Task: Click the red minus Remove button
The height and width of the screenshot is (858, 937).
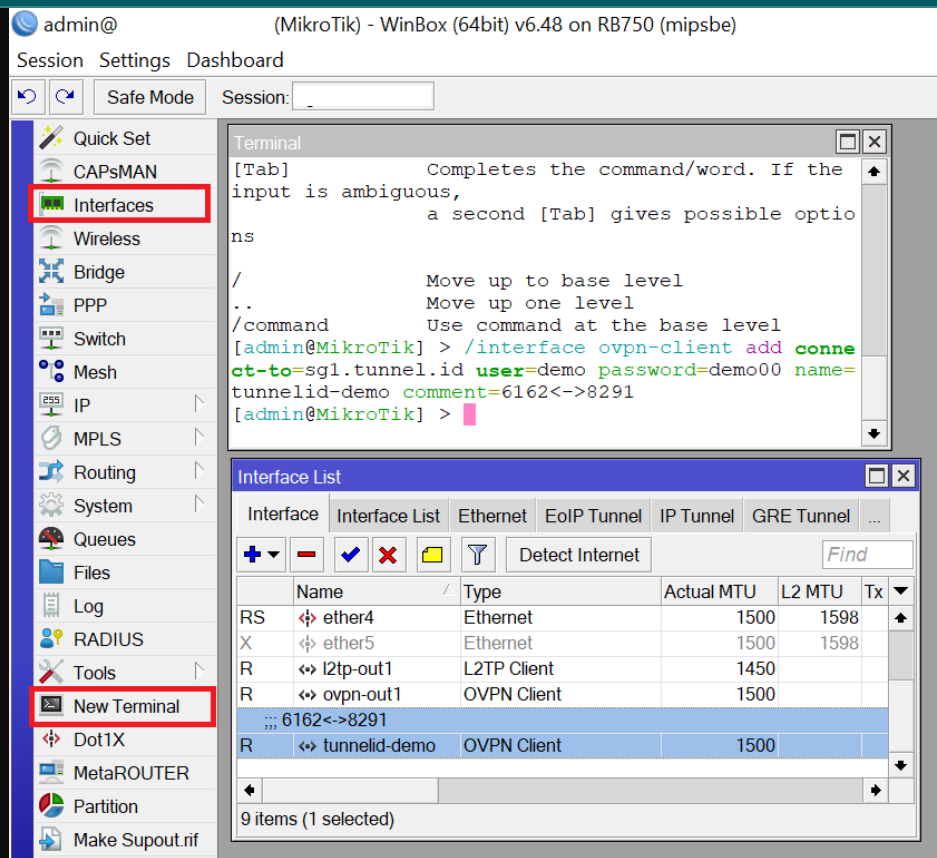Action: [307, 554]
